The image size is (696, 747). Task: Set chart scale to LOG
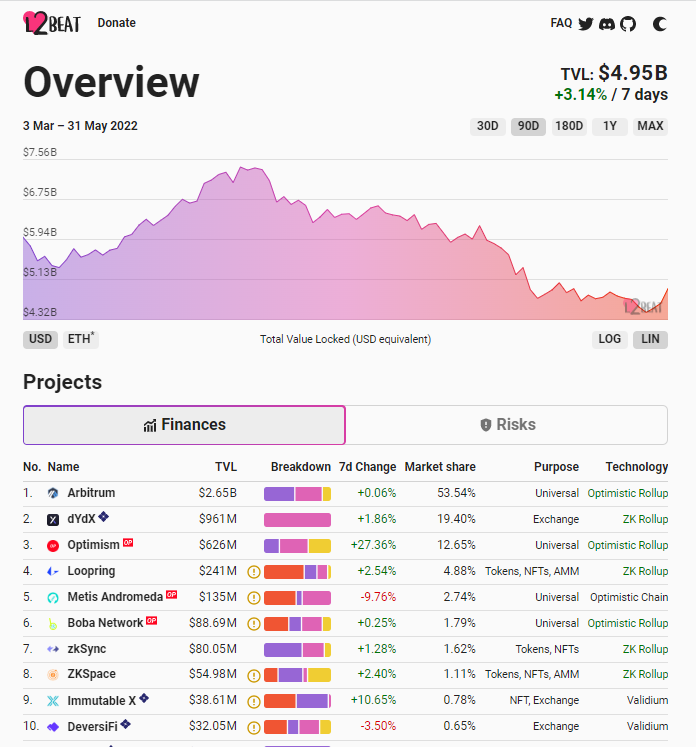(610, 340)
